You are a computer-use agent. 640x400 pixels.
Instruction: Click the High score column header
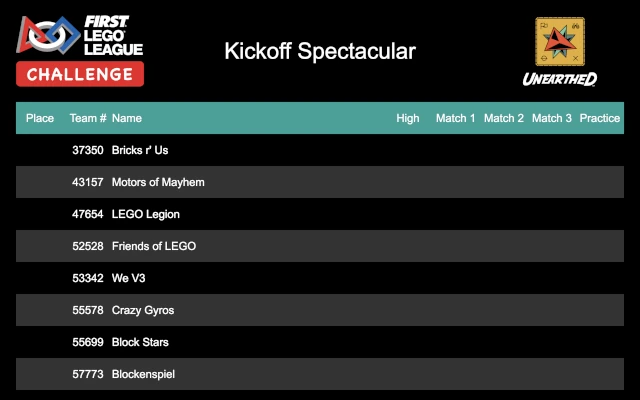[x=408, y=118]
